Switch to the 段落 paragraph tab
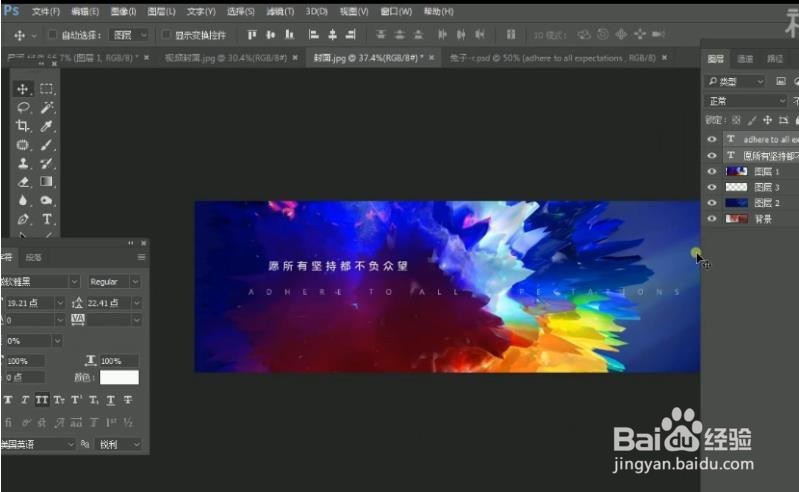 point(34,257)
